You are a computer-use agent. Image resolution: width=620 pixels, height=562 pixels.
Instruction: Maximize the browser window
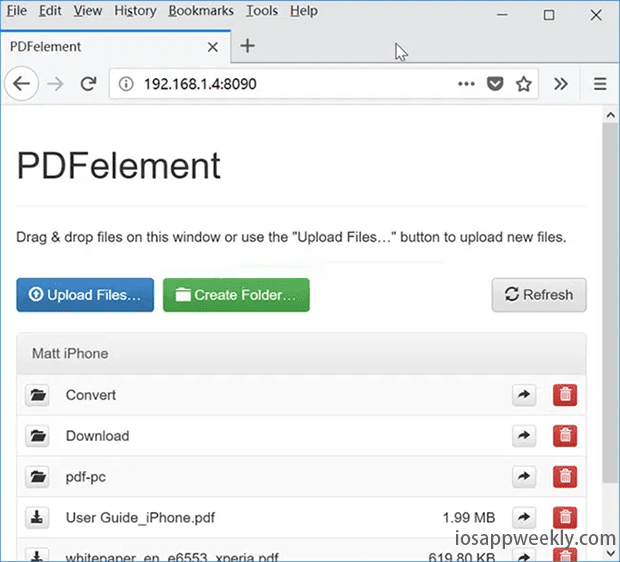coord(549,15)
